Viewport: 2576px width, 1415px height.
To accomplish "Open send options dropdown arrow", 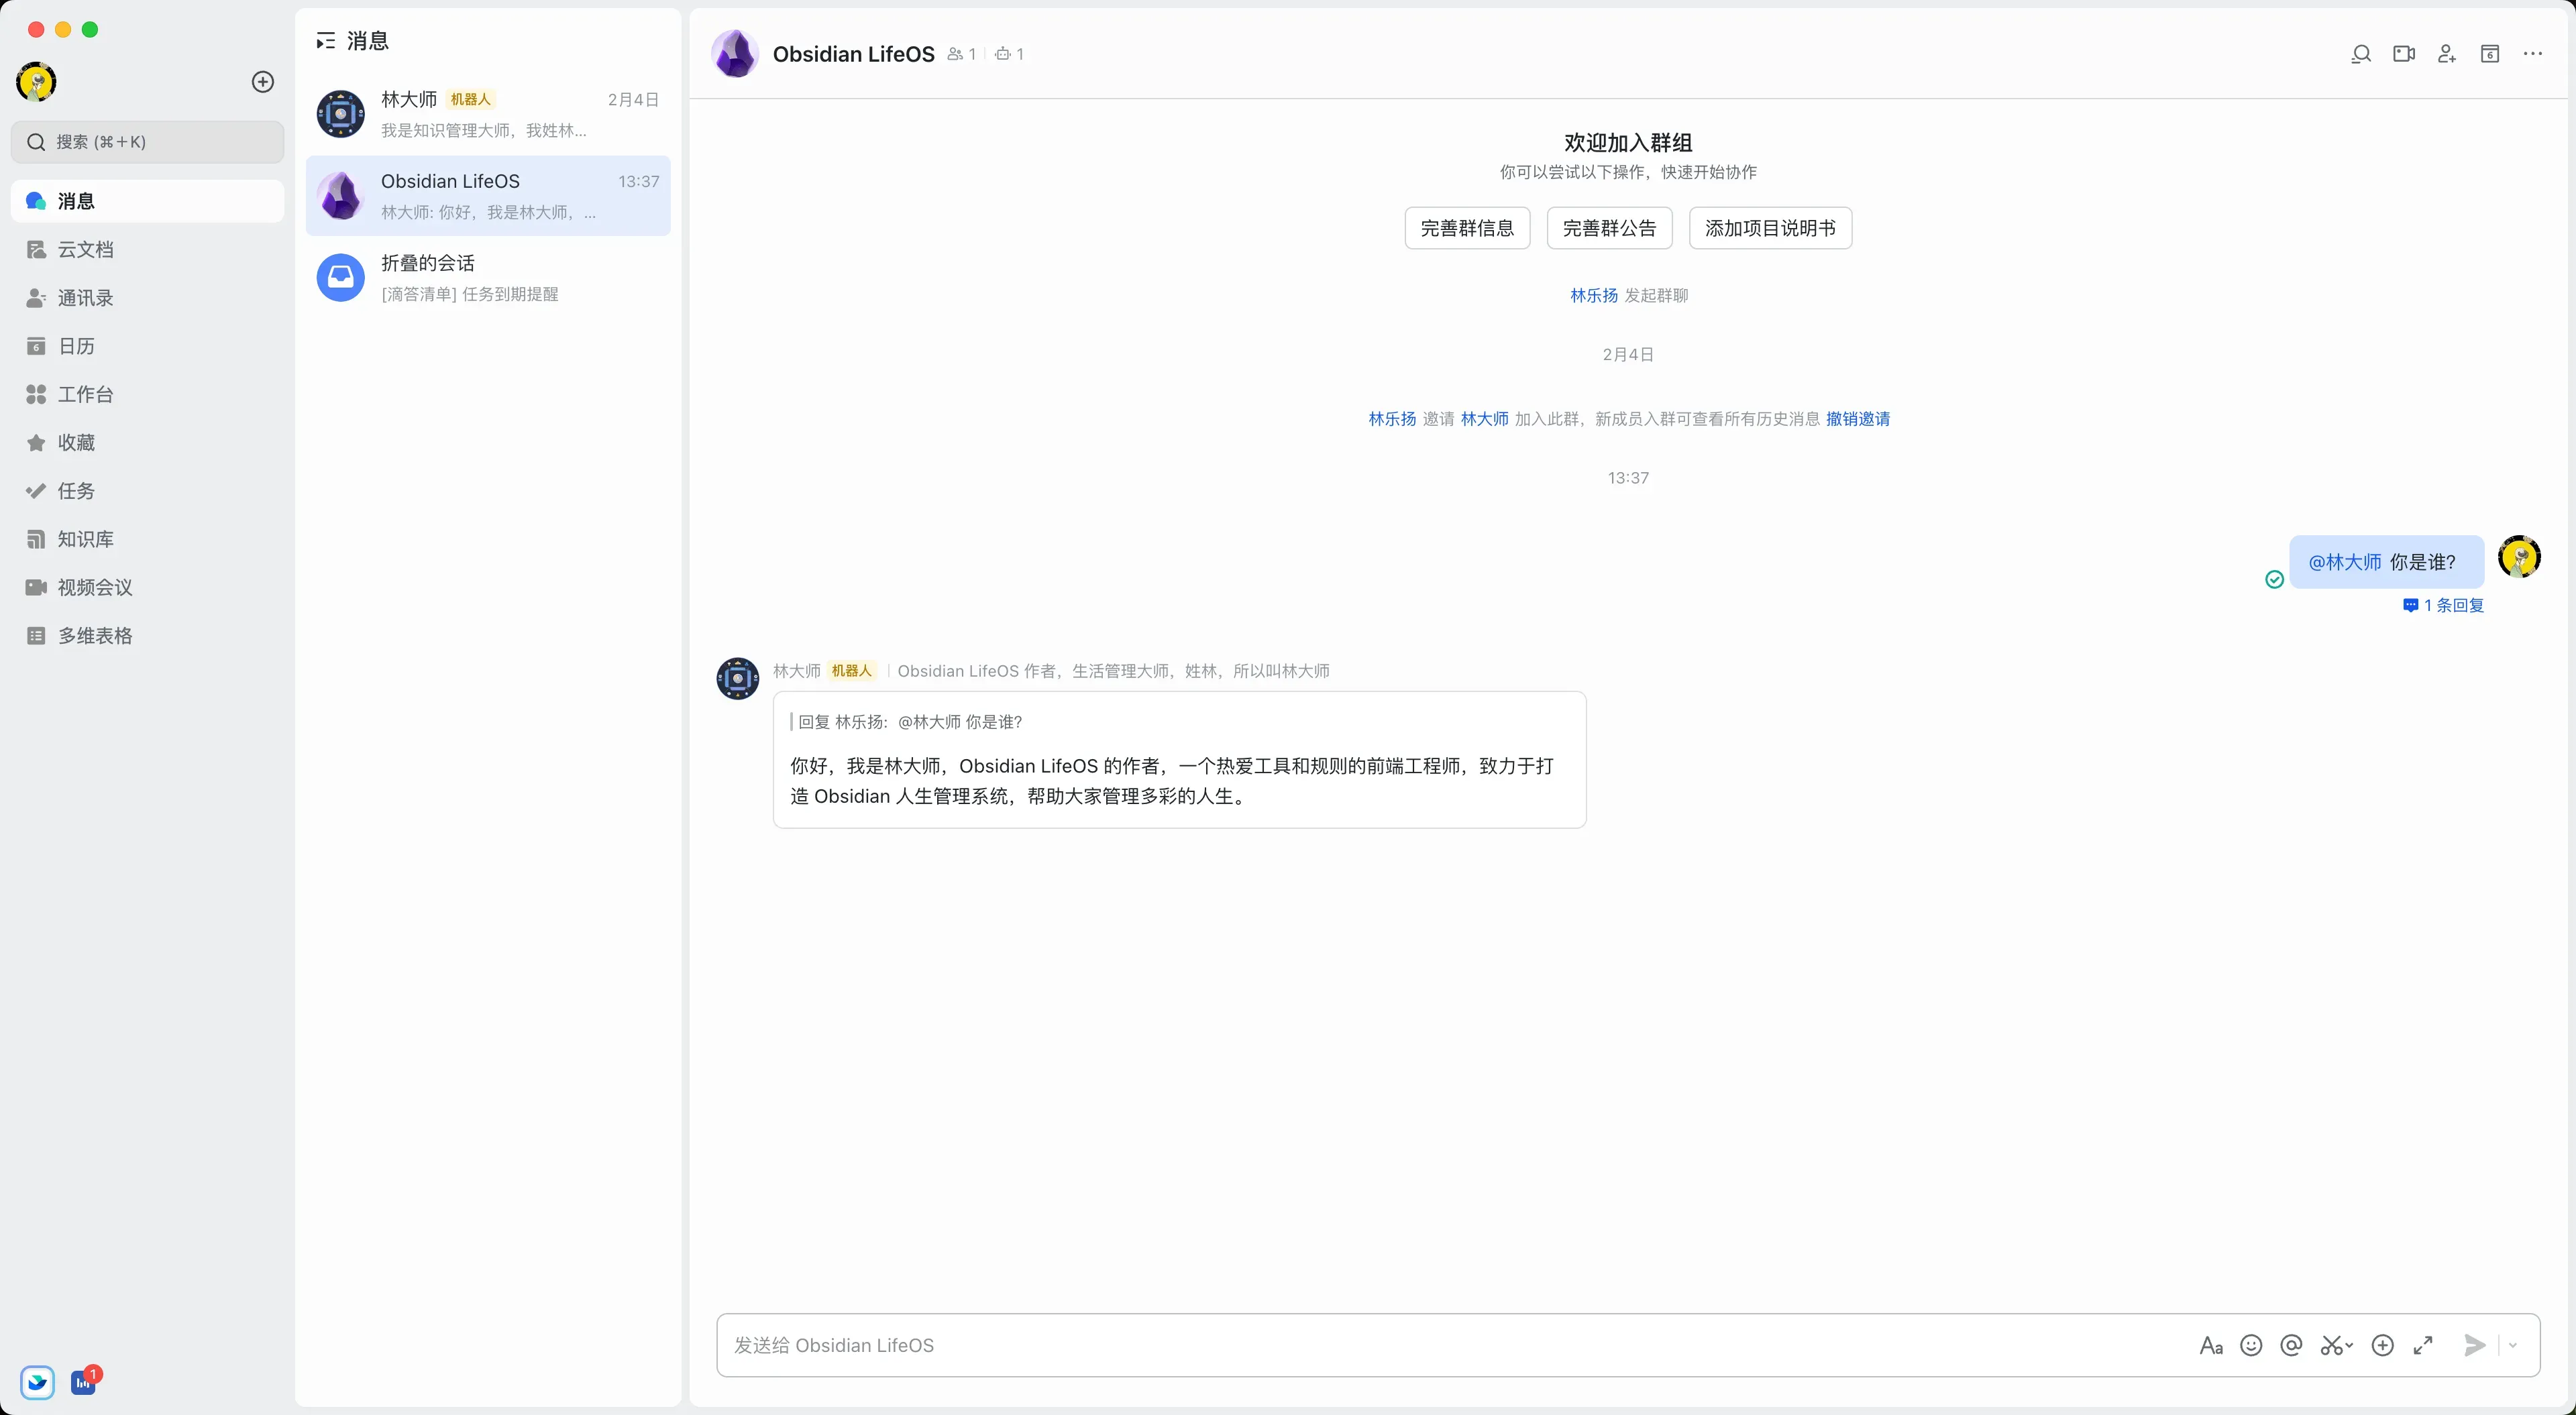I will 2513,1345.
